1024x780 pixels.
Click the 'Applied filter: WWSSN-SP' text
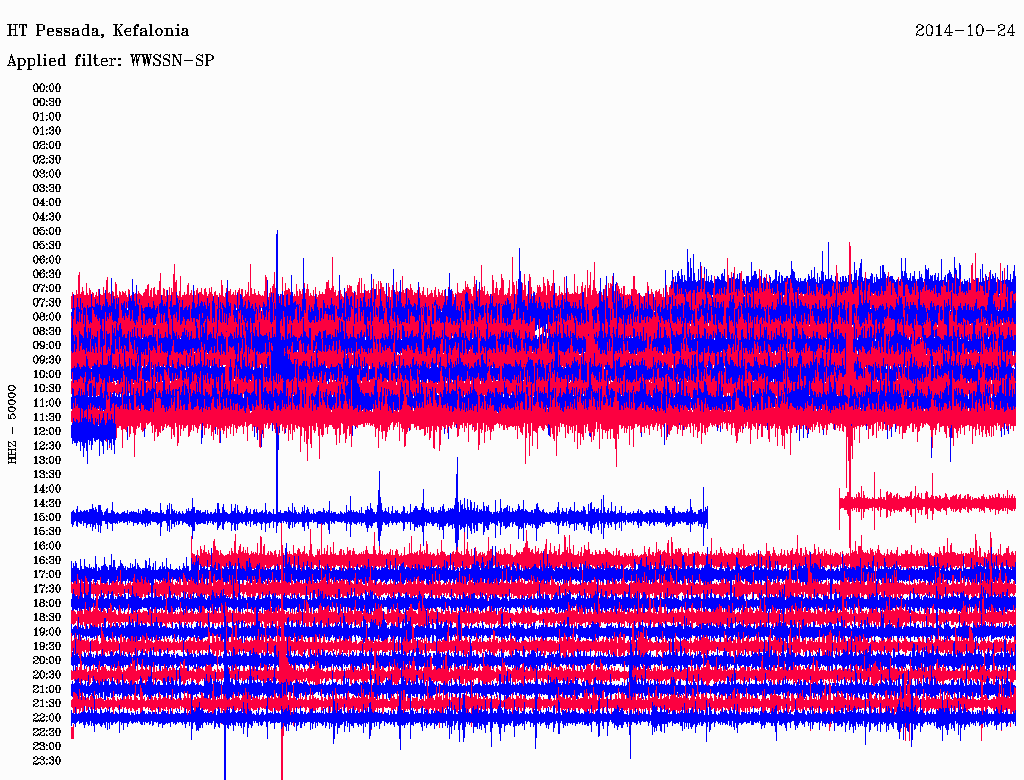click(110, 61)
